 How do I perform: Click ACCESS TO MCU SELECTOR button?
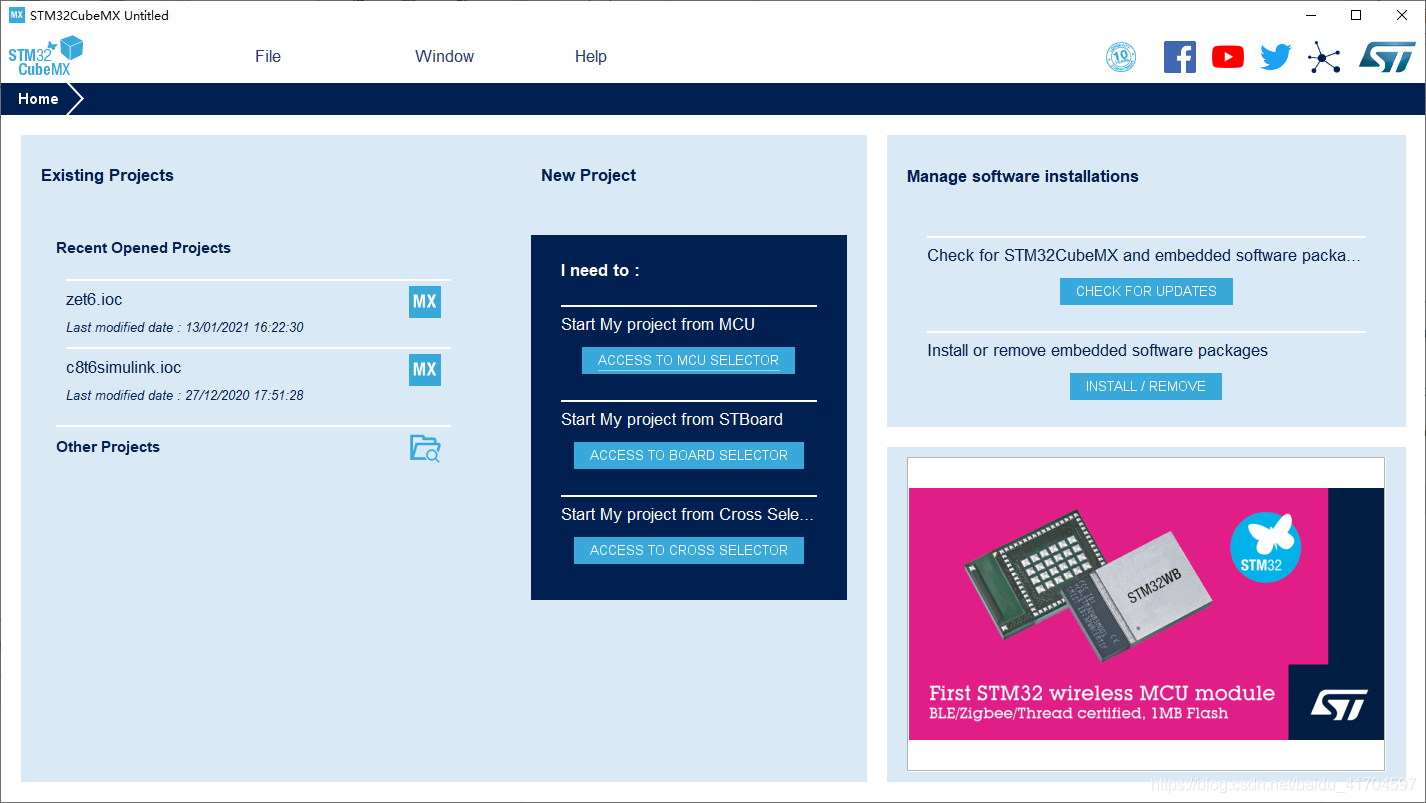pos(688,360)
